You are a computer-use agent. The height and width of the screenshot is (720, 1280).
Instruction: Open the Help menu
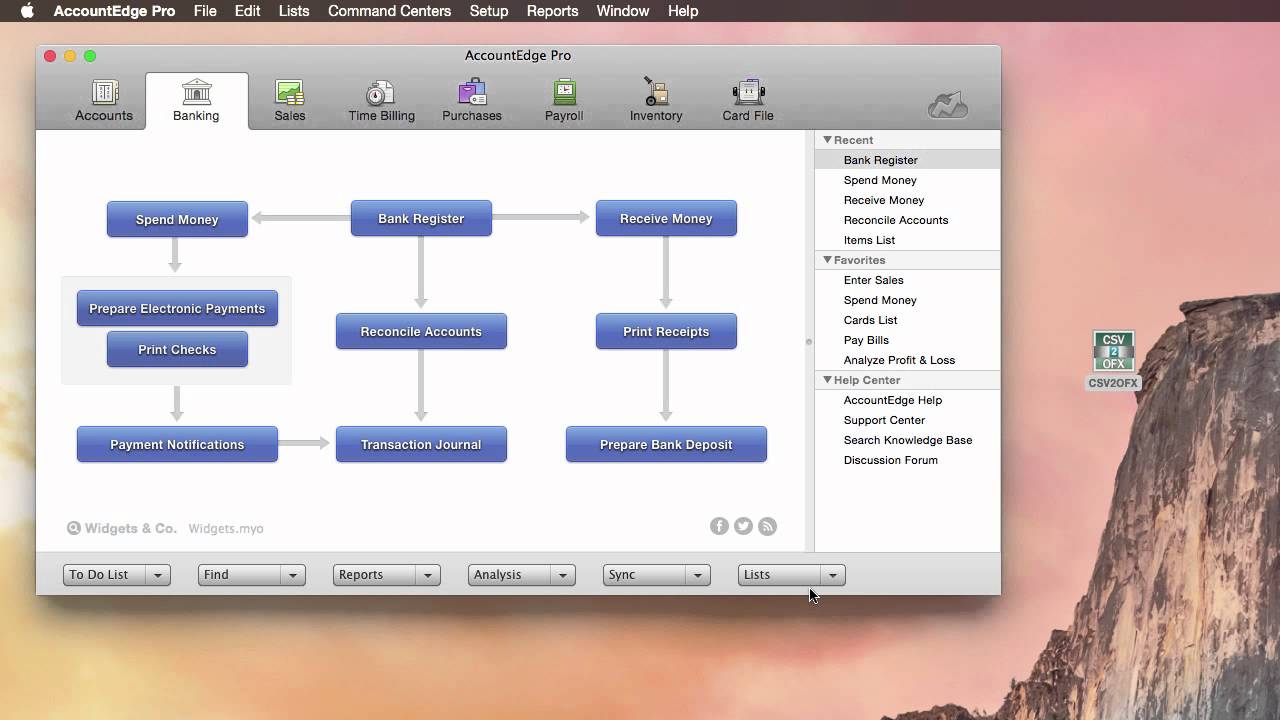pos(683,11)
